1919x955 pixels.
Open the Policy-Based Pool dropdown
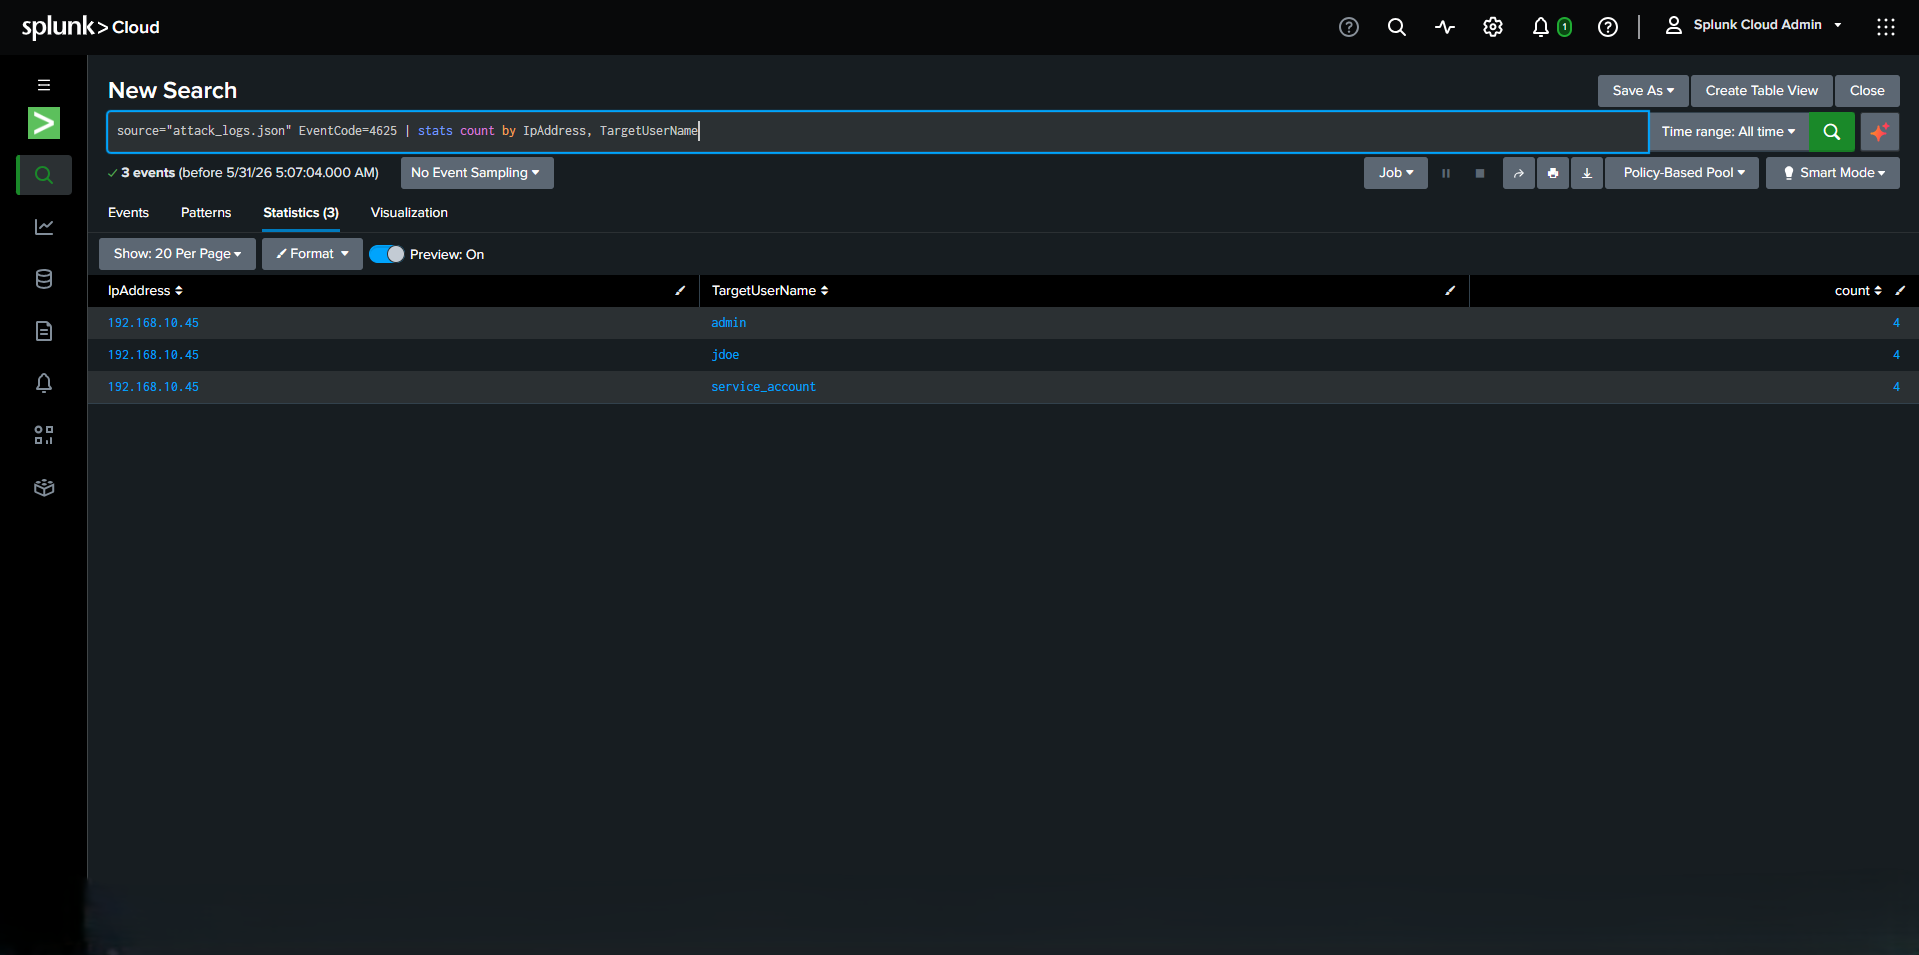click(1683, 173)
